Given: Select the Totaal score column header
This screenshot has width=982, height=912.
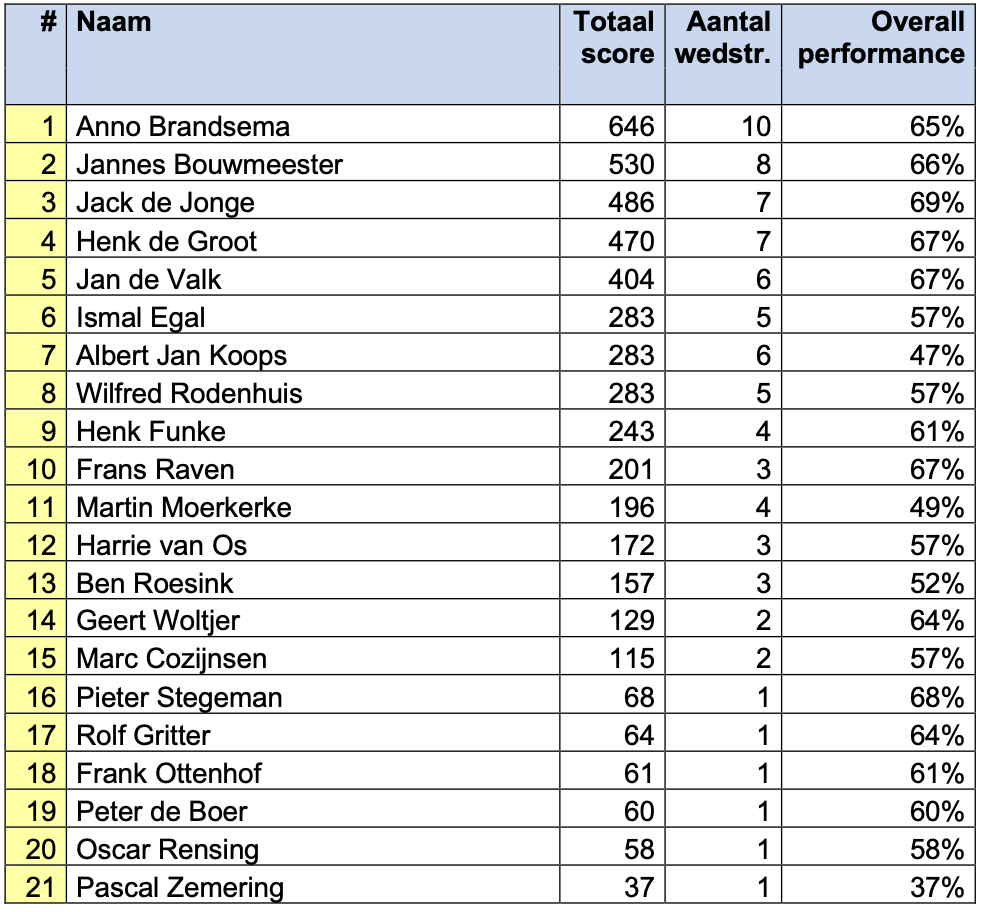Looking at the screenshot, I should [612, 54].
